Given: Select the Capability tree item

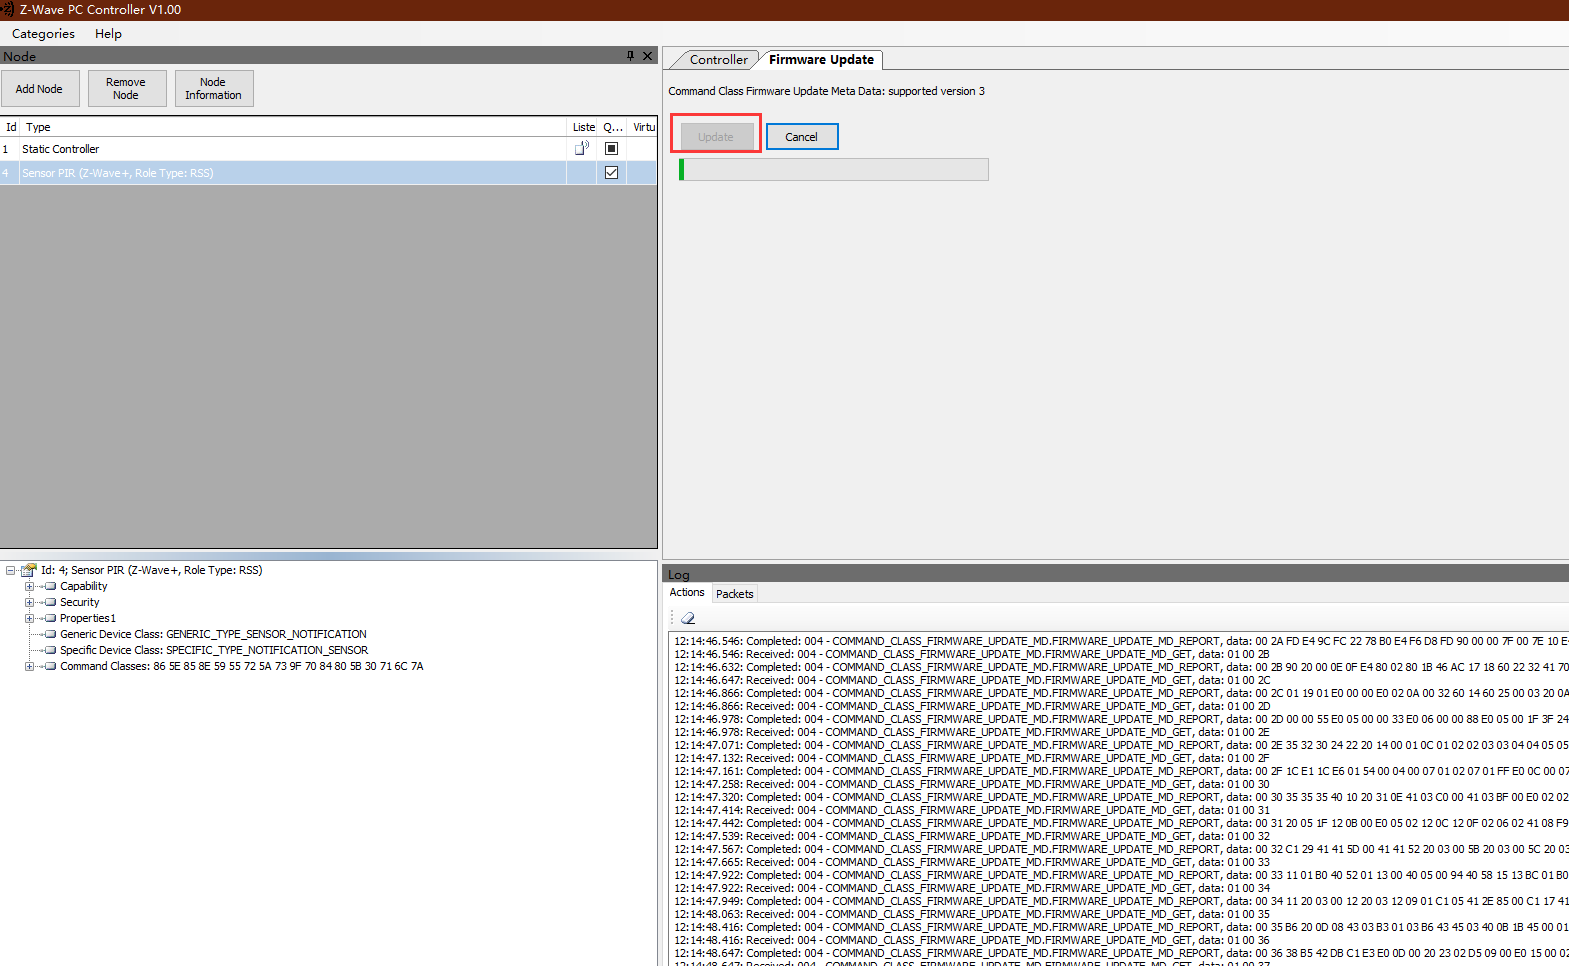Looking at the screenshot, I should (83, 586).
